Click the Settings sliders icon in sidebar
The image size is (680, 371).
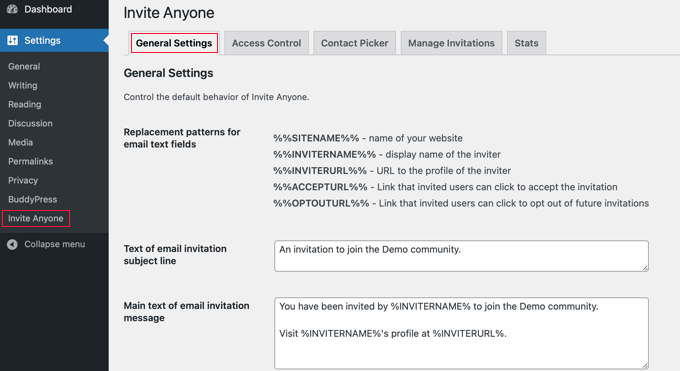pyautogui.click(x=13, y=40)
